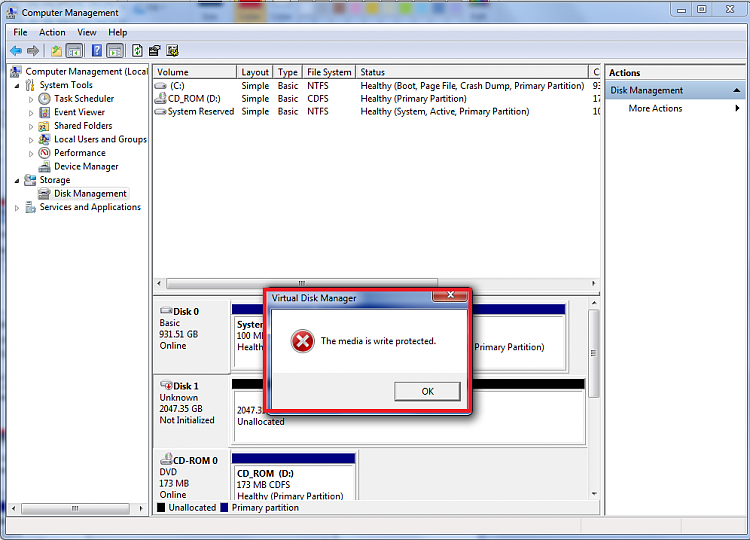Click the Disk 1 icon with red arrow
Image resolution: width=750 pixels, height=540 pixels.
click(x=166, y=385)
